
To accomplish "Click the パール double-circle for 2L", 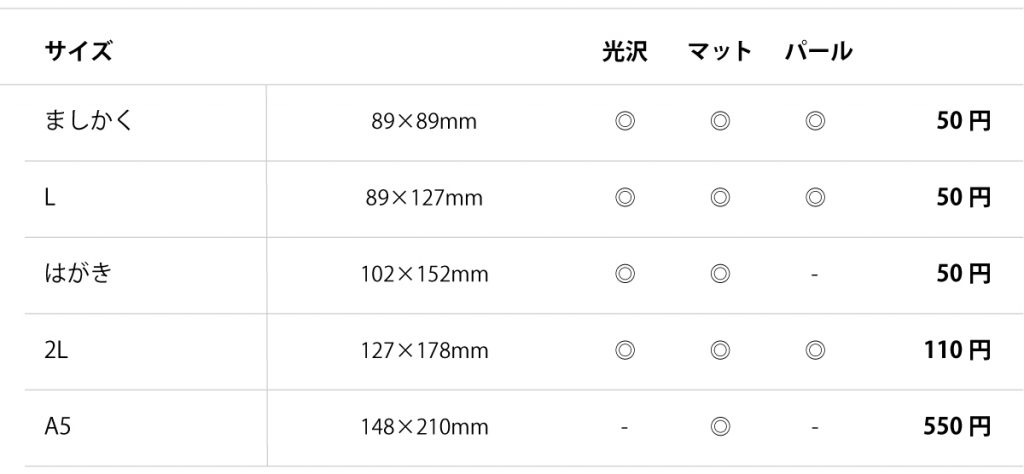I will (814, 351).
